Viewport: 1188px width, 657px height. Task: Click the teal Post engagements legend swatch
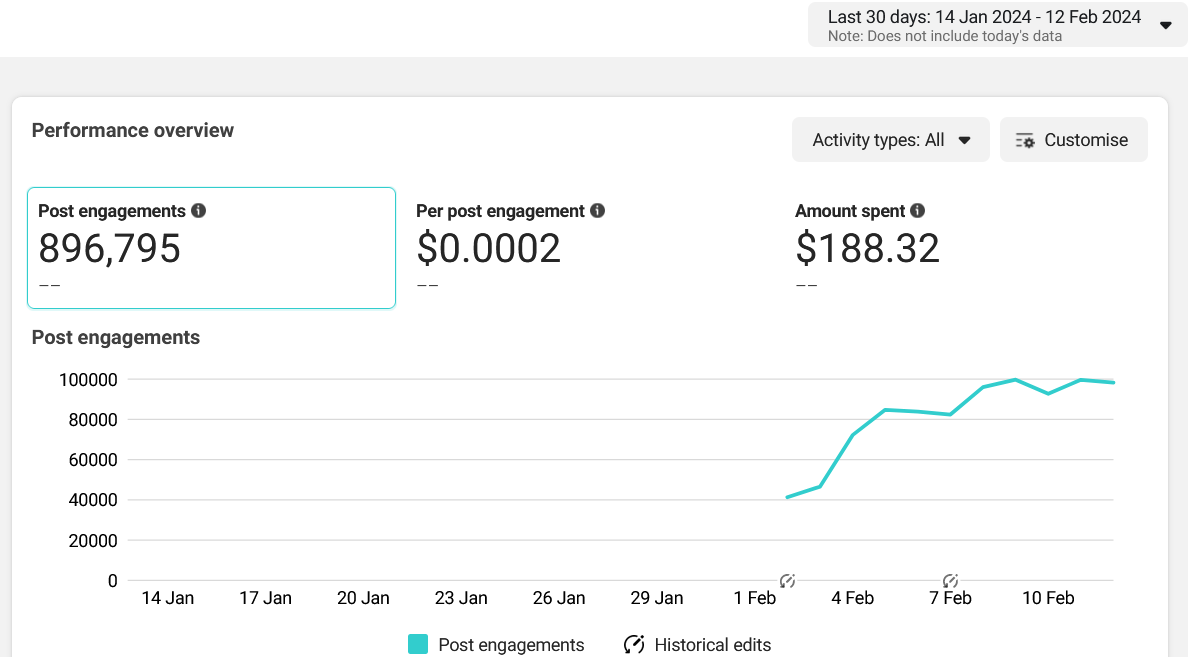pos(417,644)
